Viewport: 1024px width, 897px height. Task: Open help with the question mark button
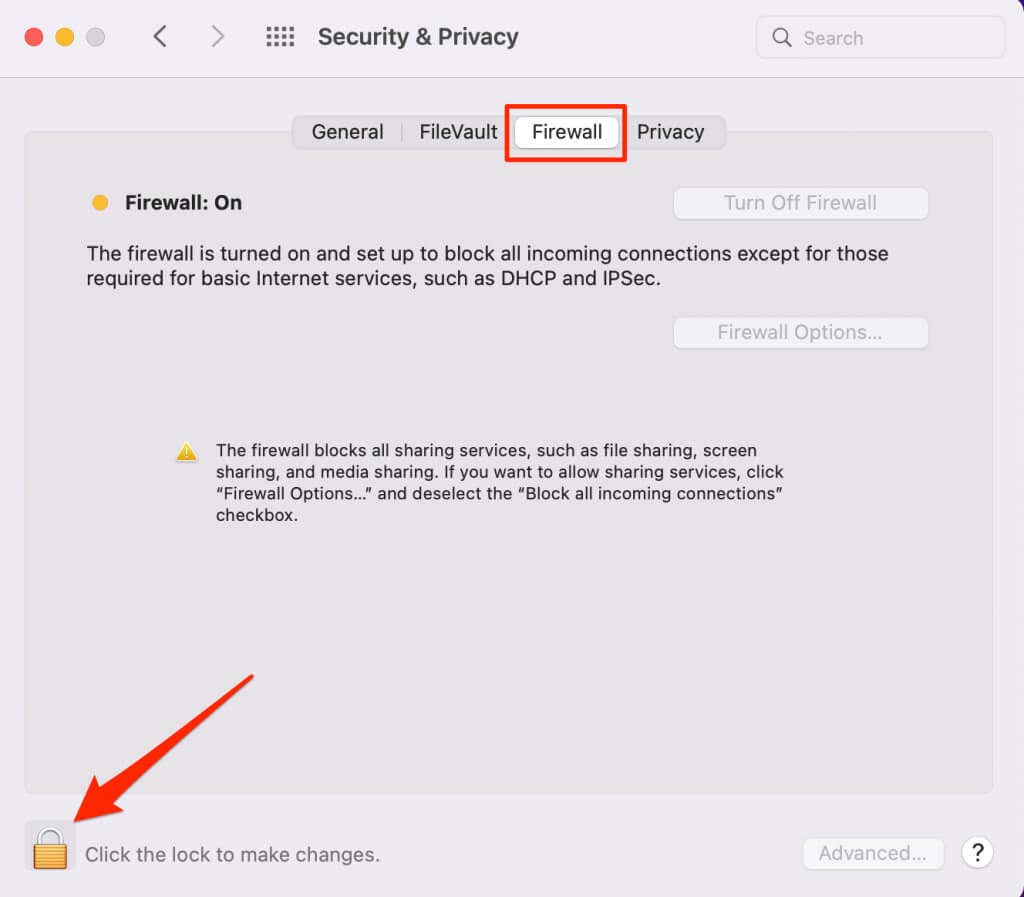977,853
